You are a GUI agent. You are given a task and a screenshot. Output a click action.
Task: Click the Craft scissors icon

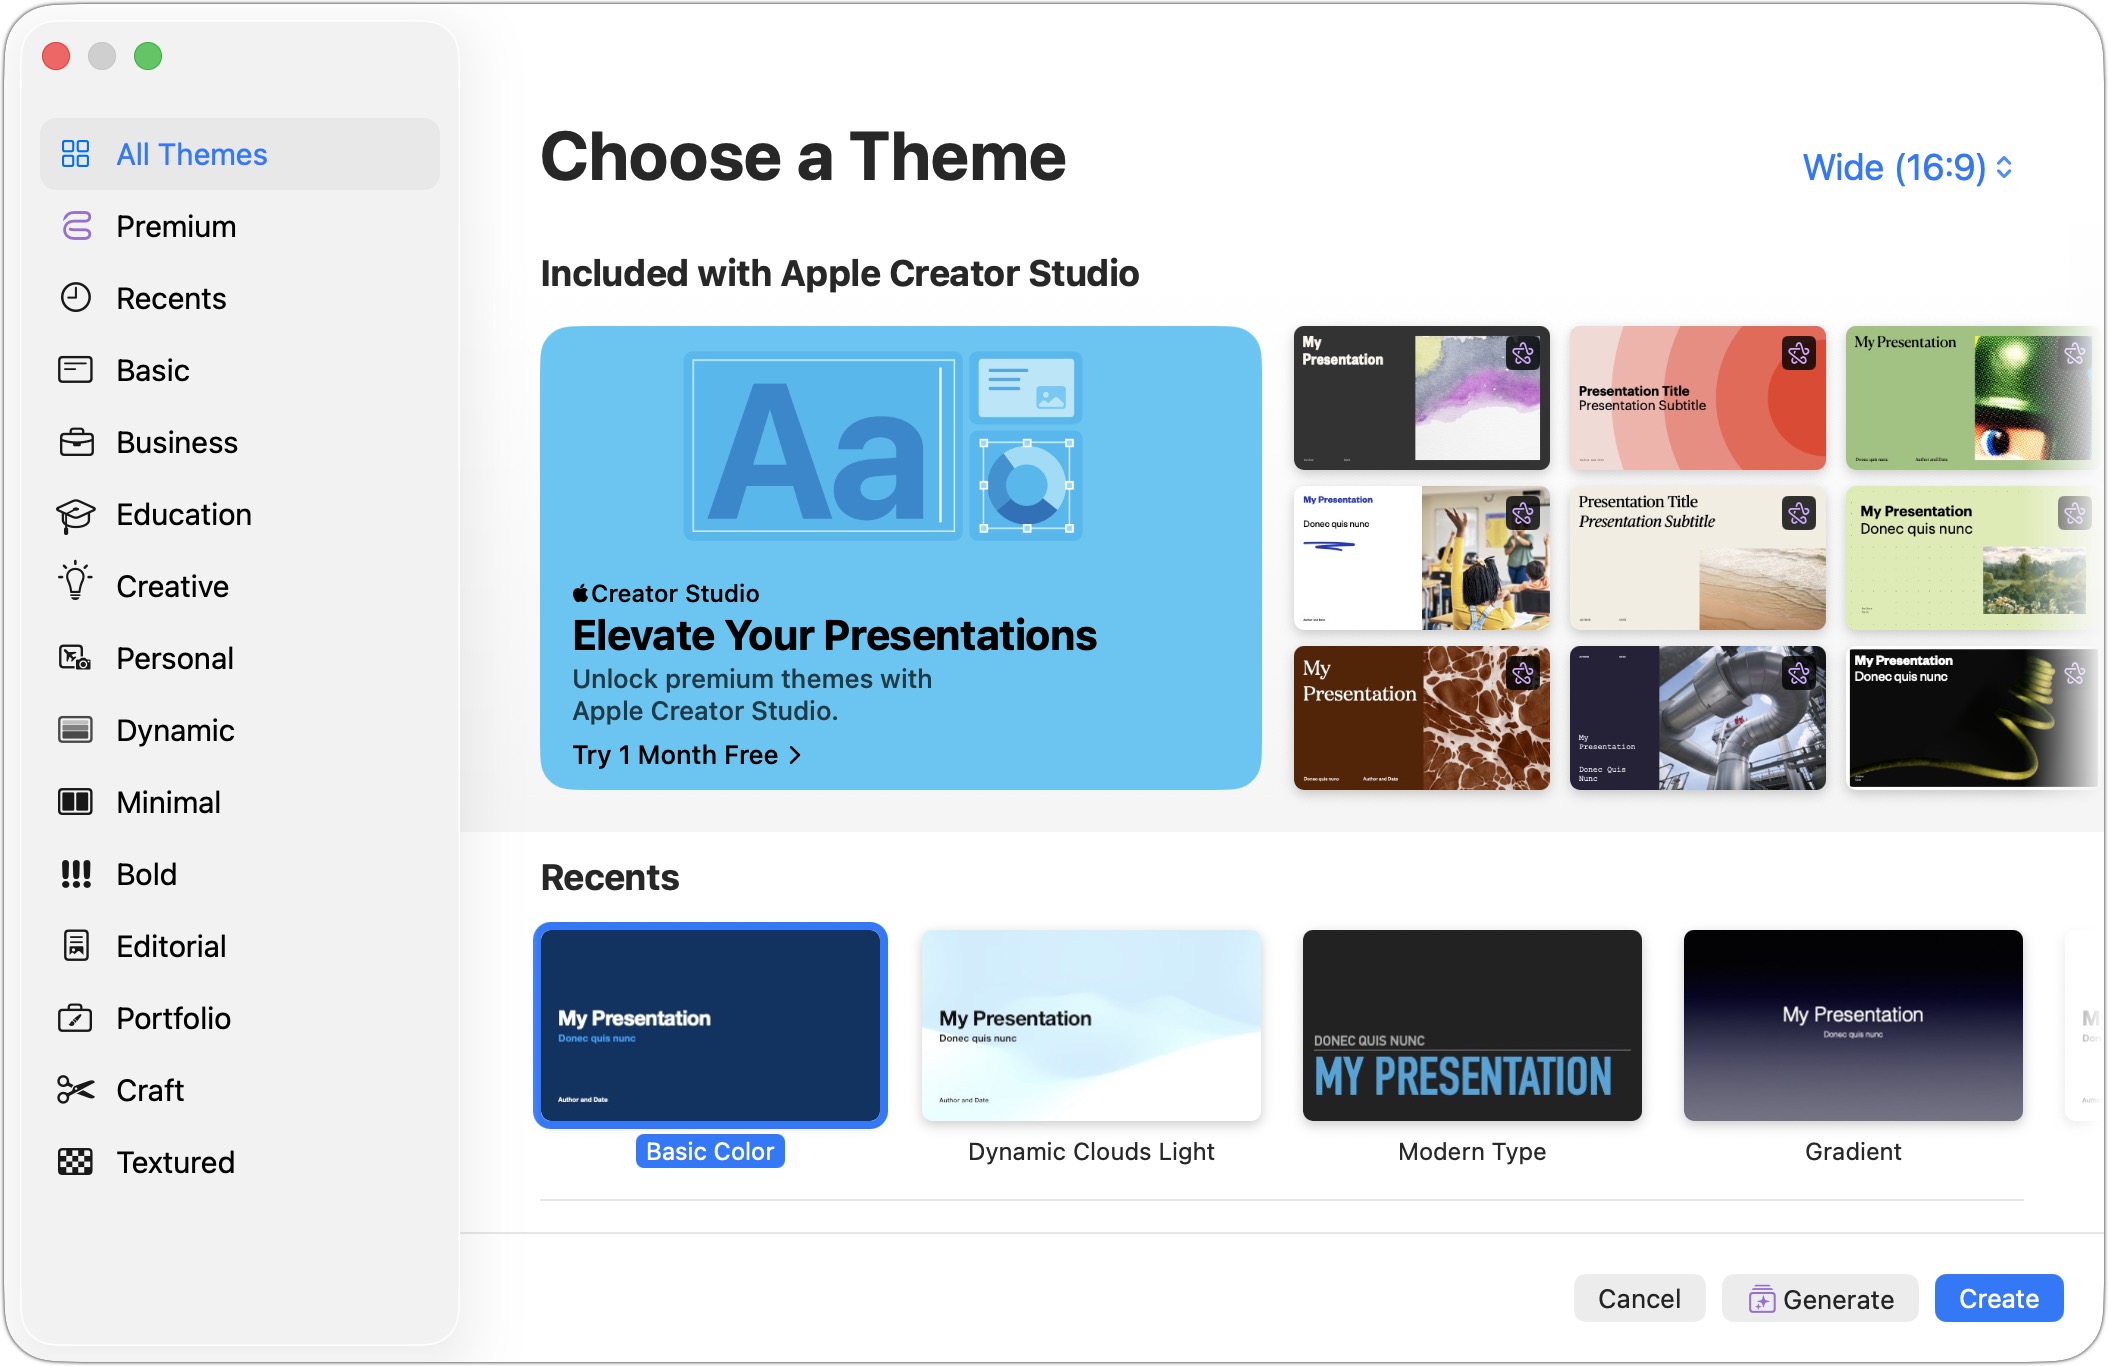click(x=76, y=1090)
